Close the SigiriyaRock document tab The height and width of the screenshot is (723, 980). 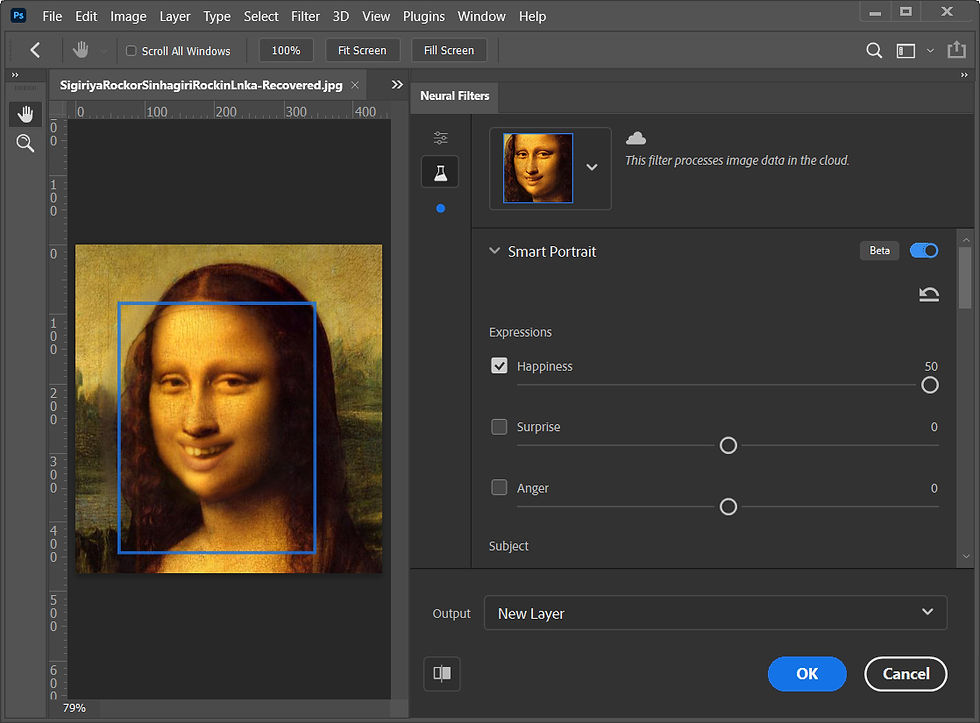355,85
